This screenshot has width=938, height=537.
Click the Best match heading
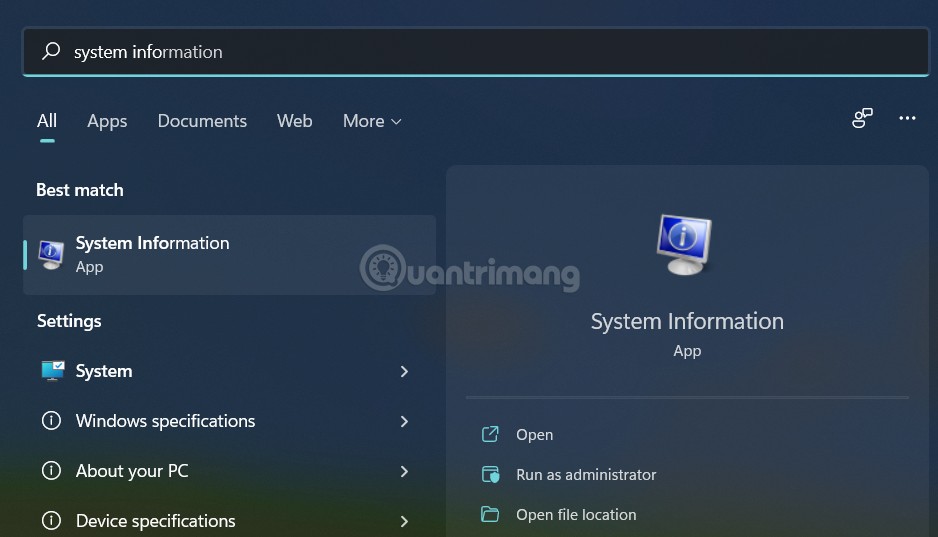[80, 190]
